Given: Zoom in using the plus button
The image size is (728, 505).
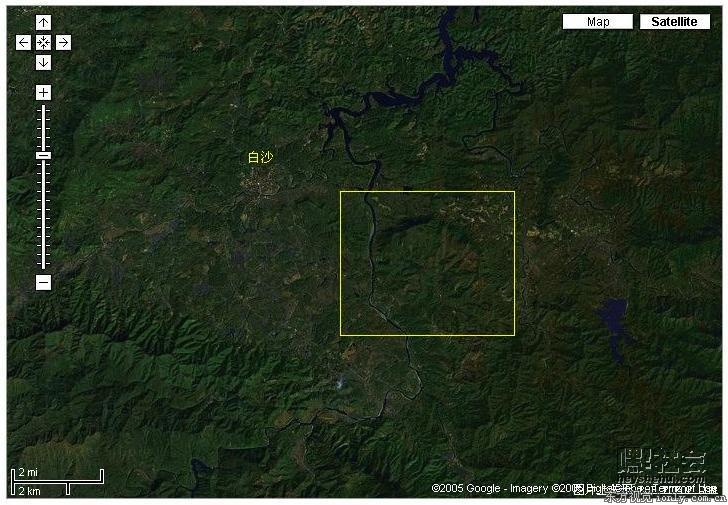Looking at the screenshot, I should pos(43,93).
